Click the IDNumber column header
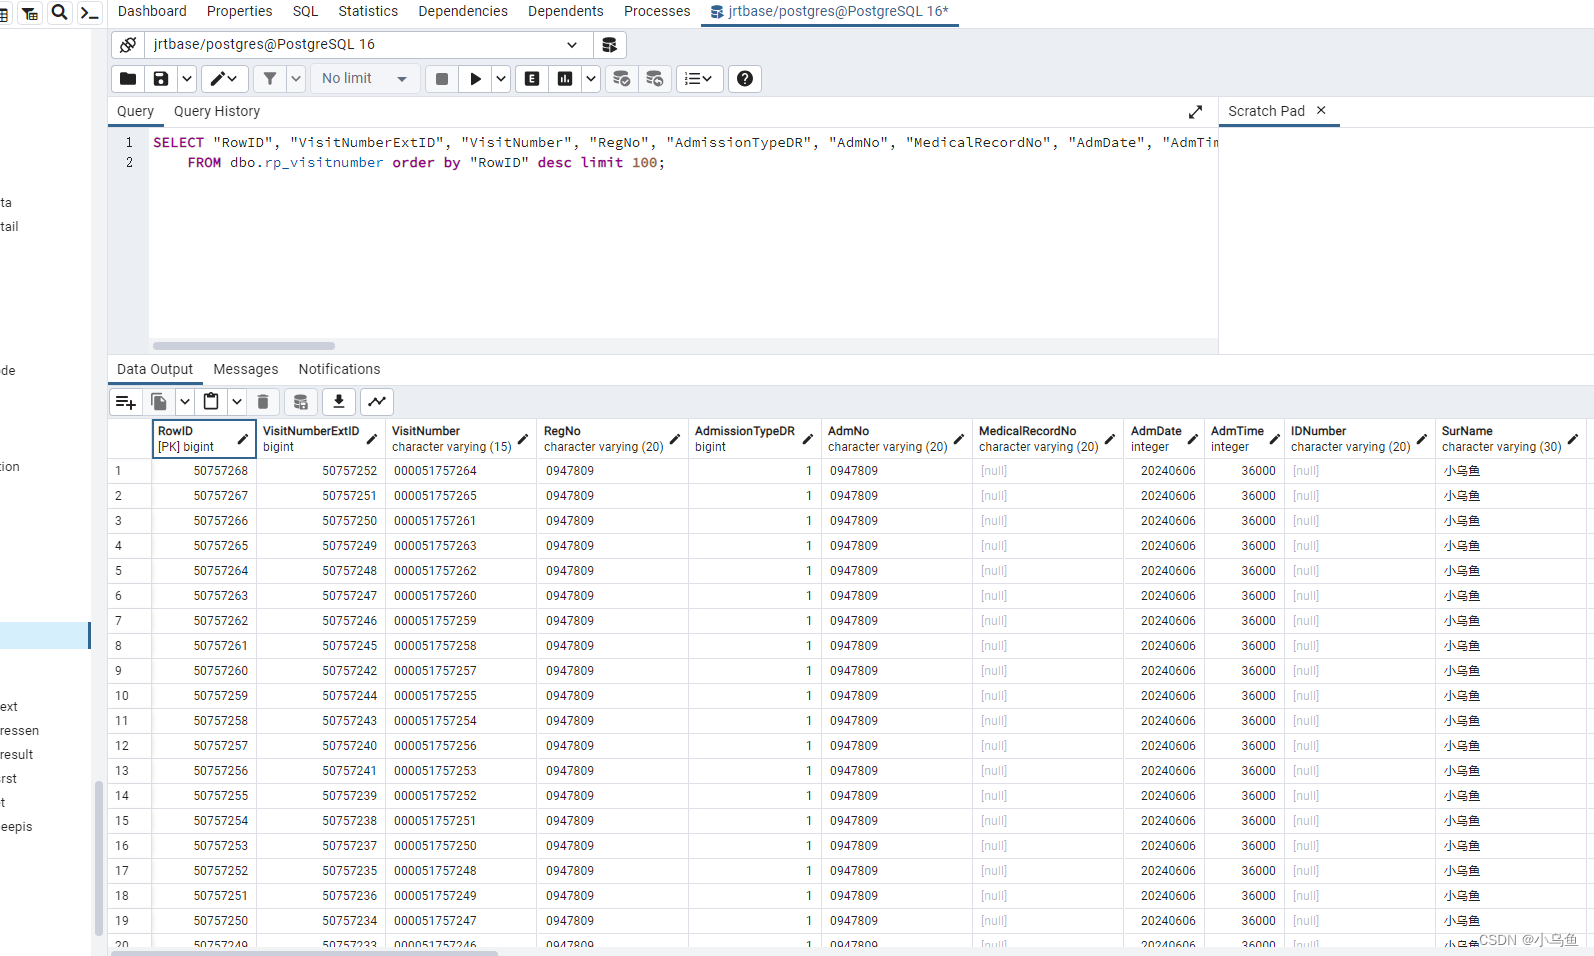The image size is (1594, 956). 1360,439
